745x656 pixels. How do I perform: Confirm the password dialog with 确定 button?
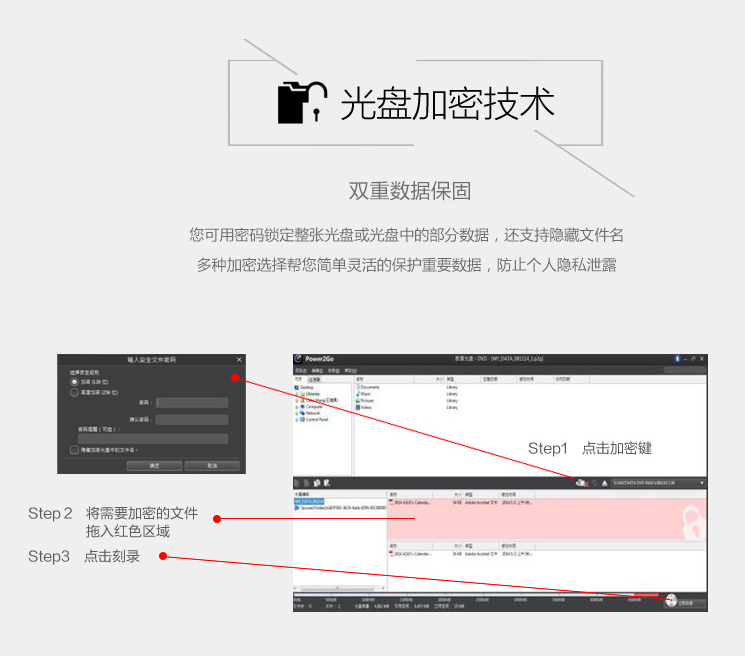click(x=154, y=466)
